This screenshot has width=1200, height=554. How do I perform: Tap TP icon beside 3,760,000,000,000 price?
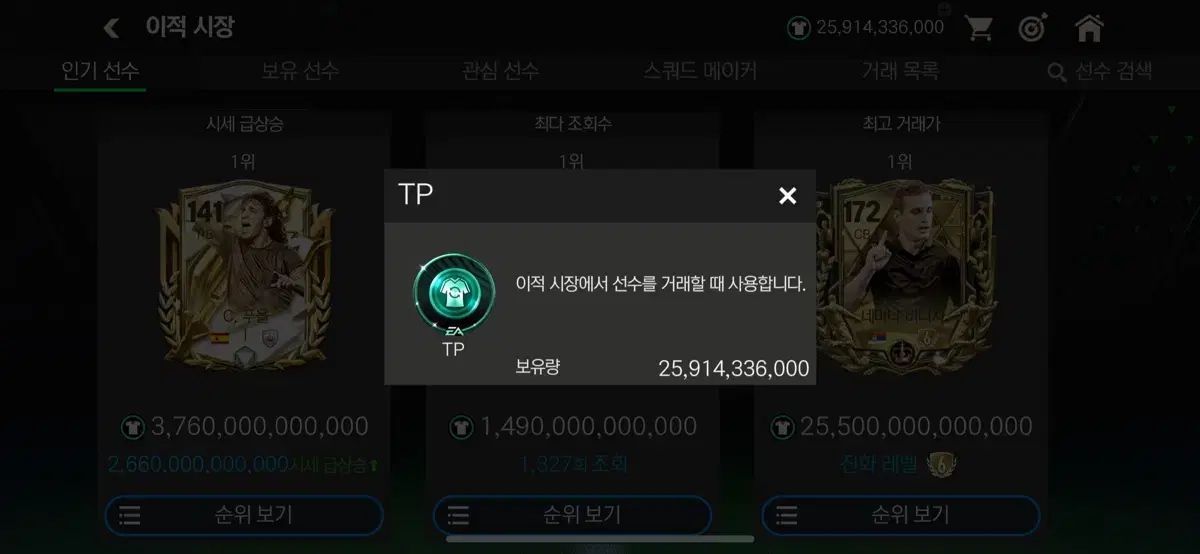pyautogui.click(x=133, y=427)
